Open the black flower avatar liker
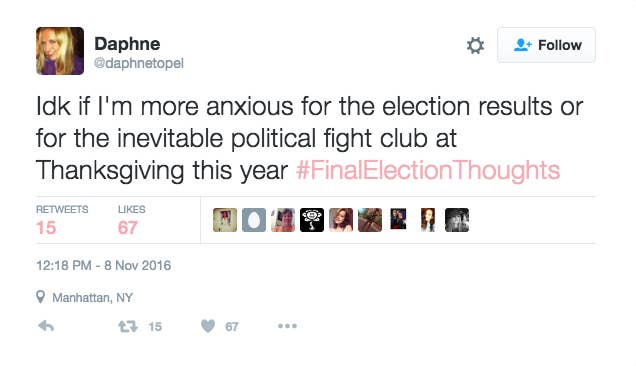This screenshot has height=366, width=636. 312,220
